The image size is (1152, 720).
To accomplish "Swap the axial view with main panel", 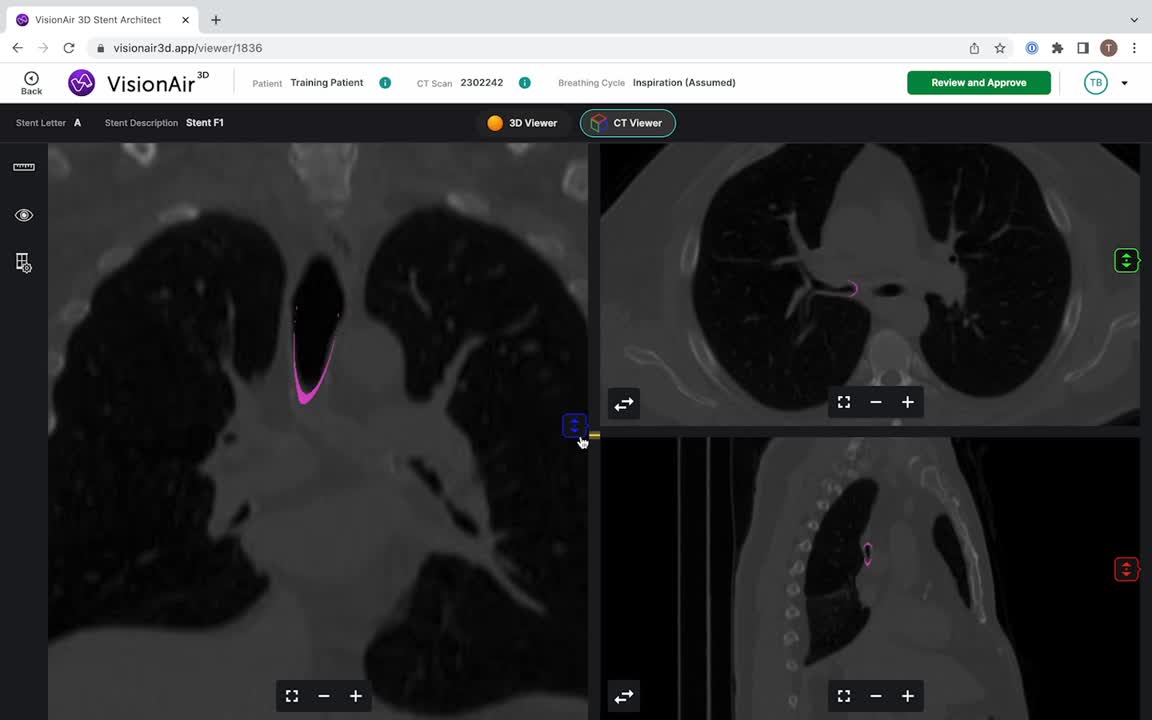I will click(x=624, y=404).
